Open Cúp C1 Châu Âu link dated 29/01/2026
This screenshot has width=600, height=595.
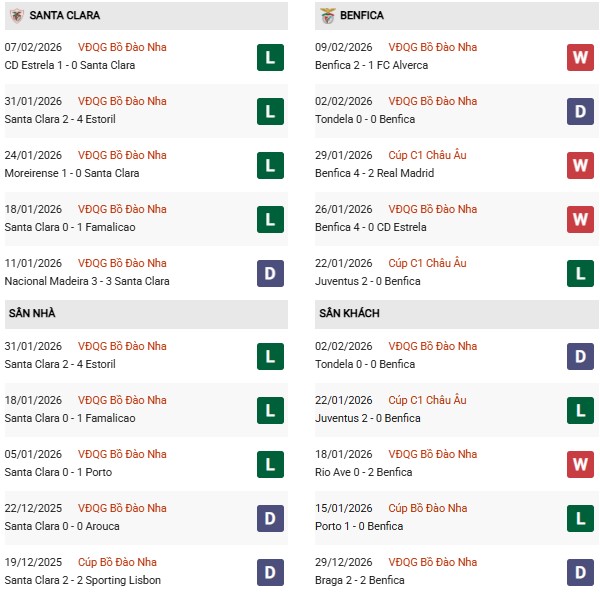[427, 155]
